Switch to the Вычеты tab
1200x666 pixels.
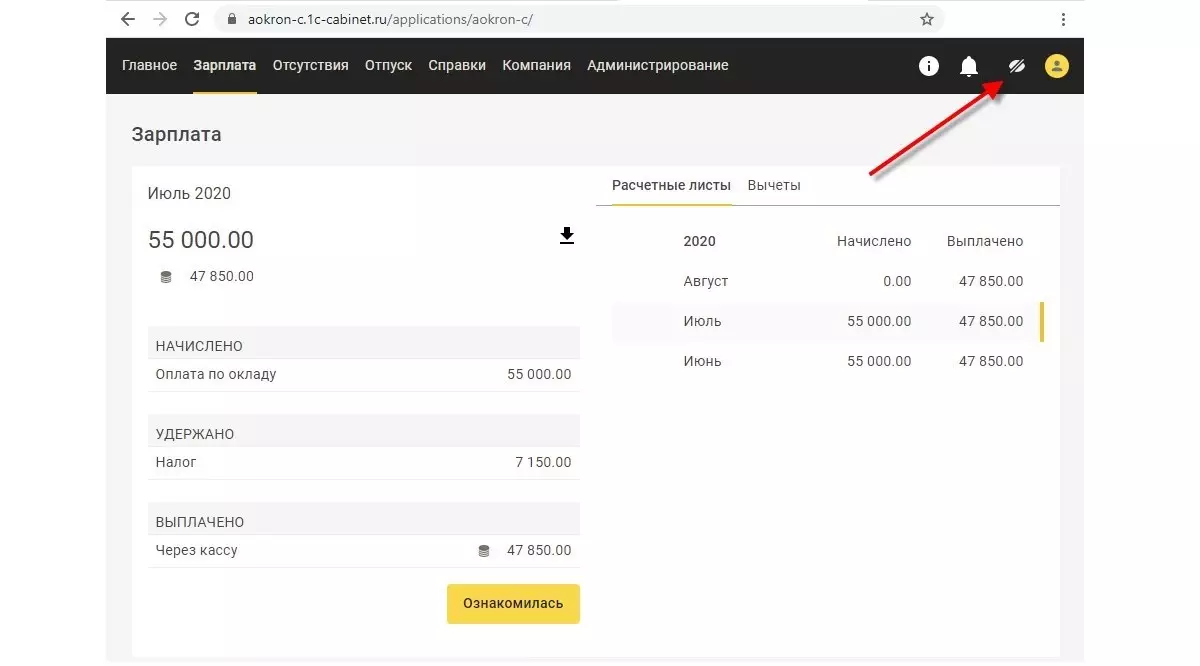(x=774, y=185)
